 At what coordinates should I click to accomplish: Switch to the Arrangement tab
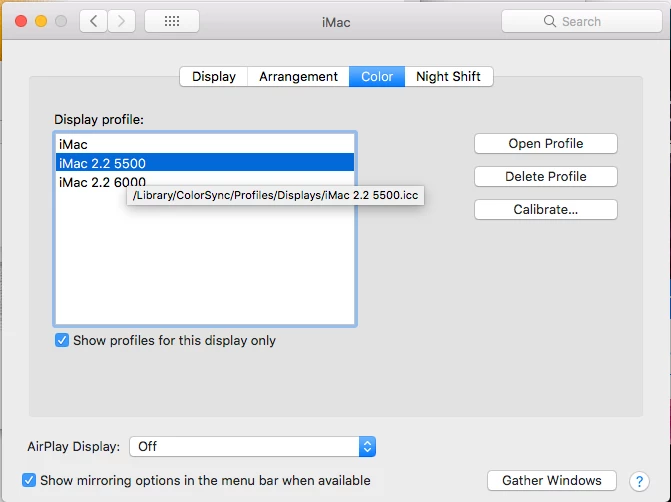[x=298, y=77]
